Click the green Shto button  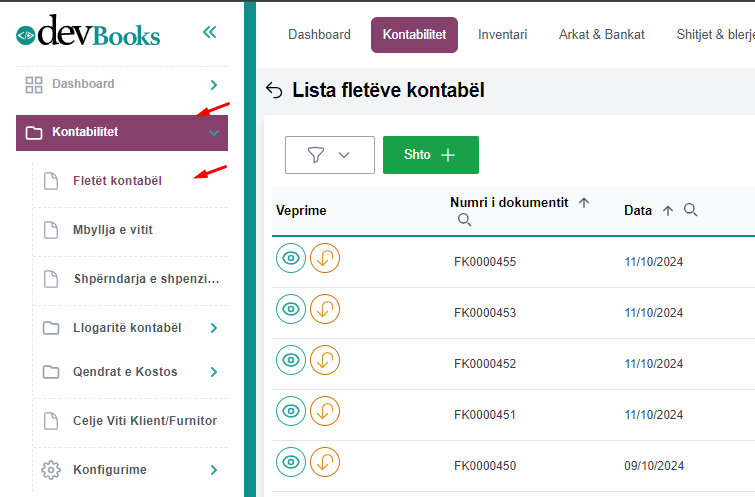coord(430,155)
